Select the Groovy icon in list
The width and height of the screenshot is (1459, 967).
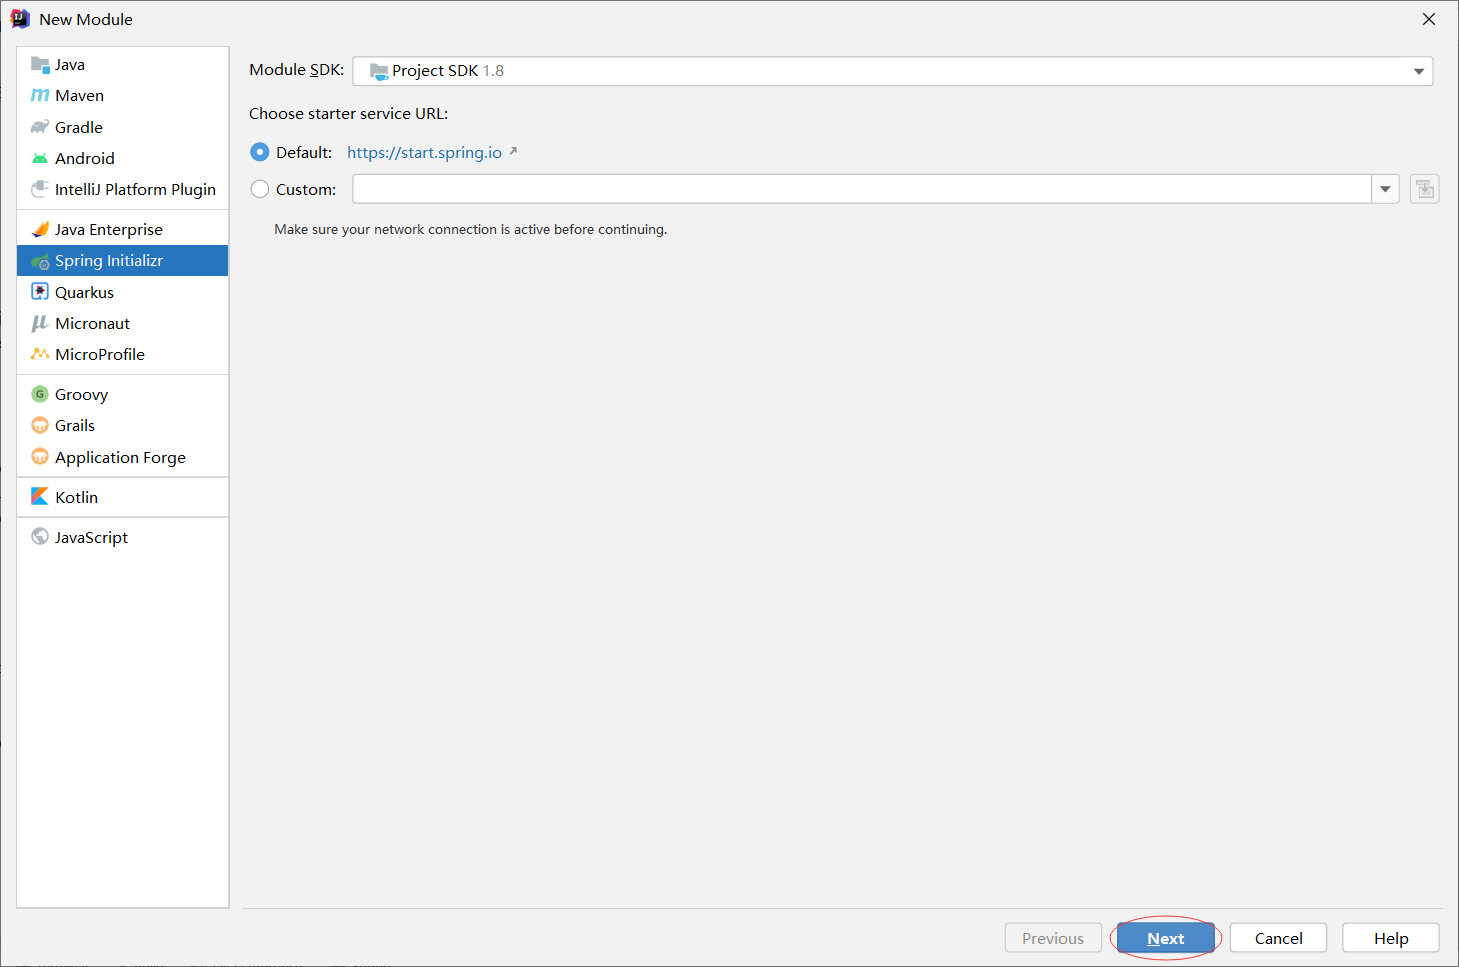pyautogui.click(x=40, y=394)
